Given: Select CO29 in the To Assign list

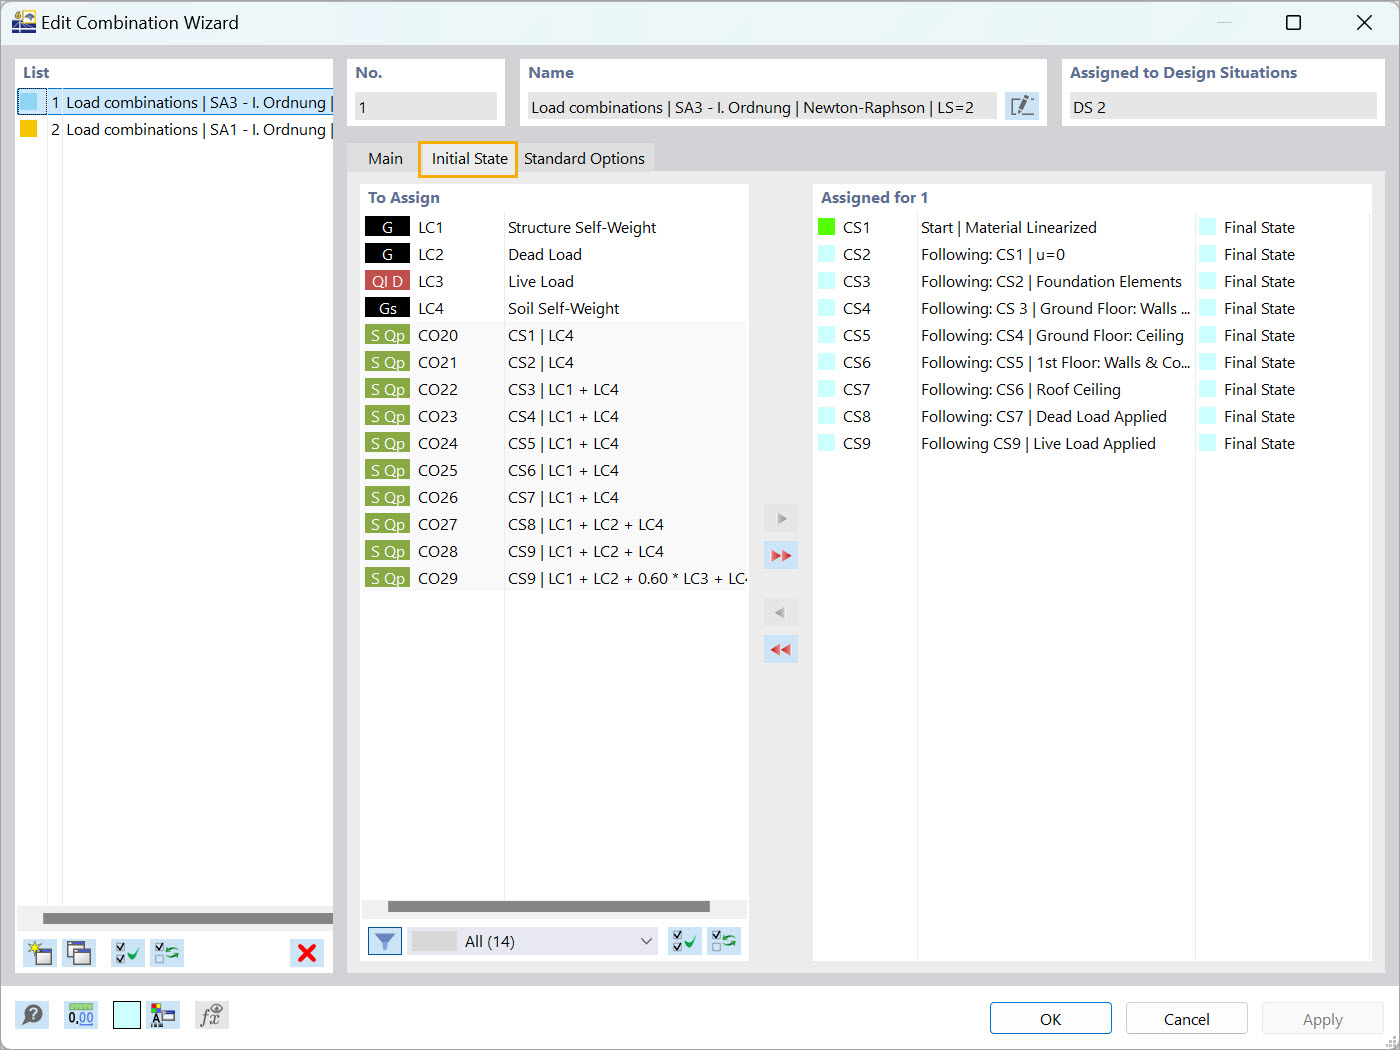Looking at the screenshot, I should [x=438, y=577].
